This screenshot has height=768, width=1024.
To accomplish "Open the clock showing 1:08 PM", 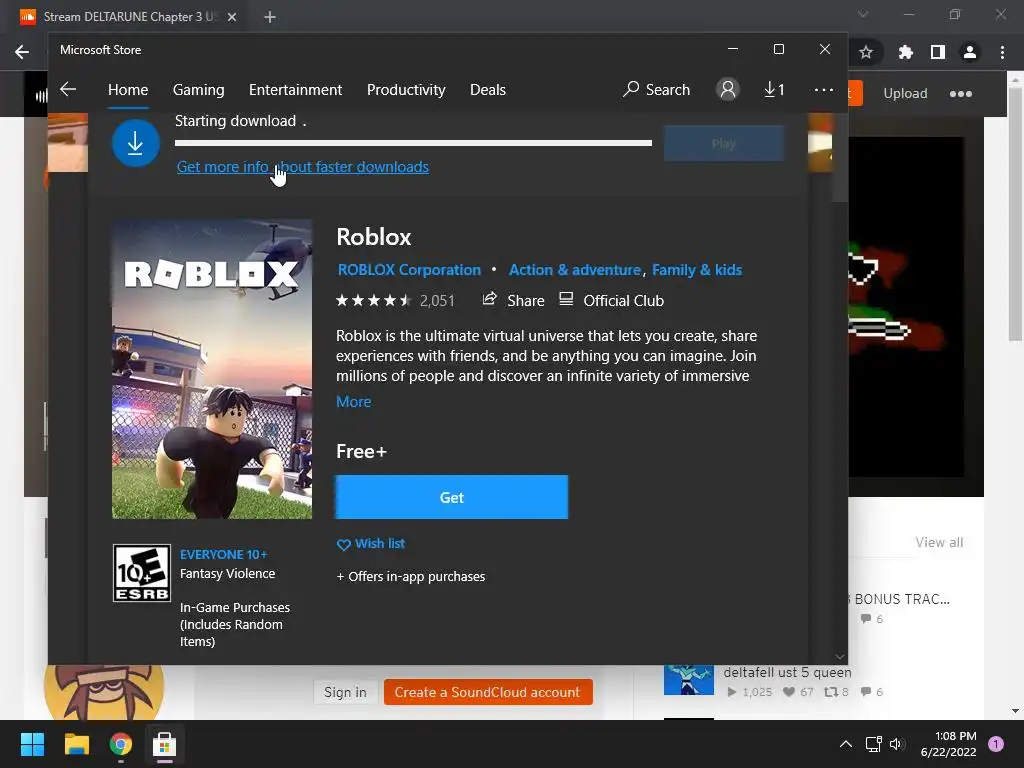I will (x=948, y=744).
